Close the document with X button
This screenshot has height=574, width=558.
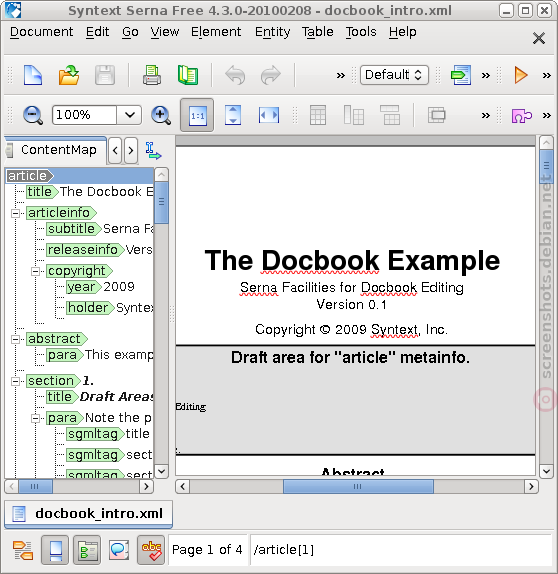[x=539, y=38]
